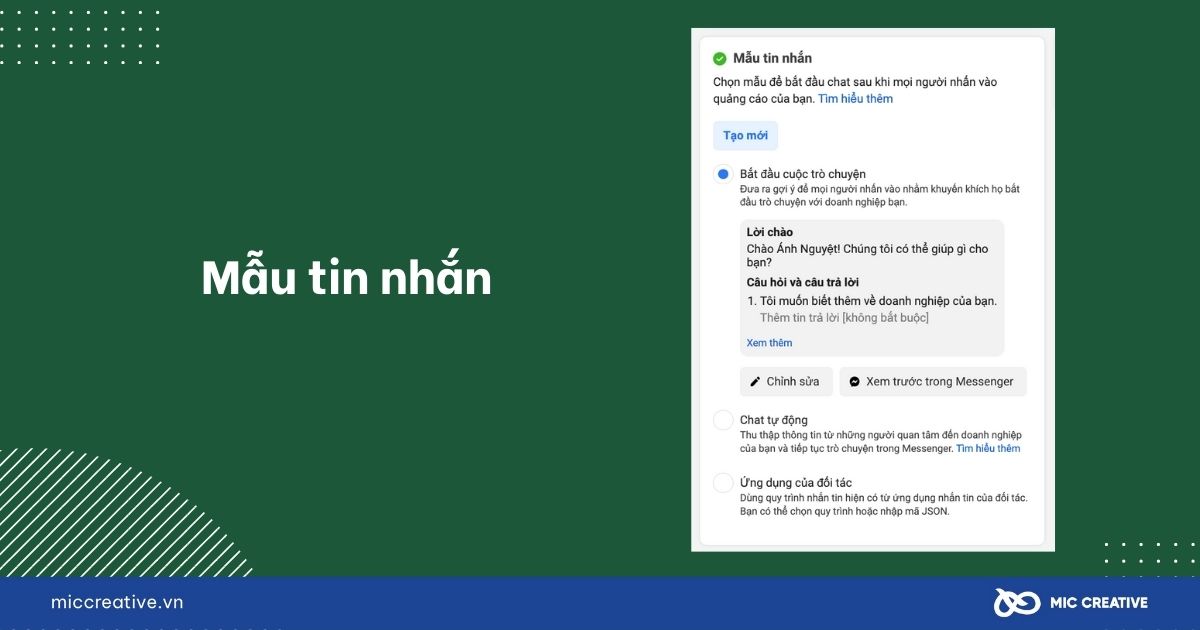The height and width of the screenshot is (630, 1200).
Task: Click question 'Tôi muốn biết thêm về doanh nghiệp'
Action: 878,301
